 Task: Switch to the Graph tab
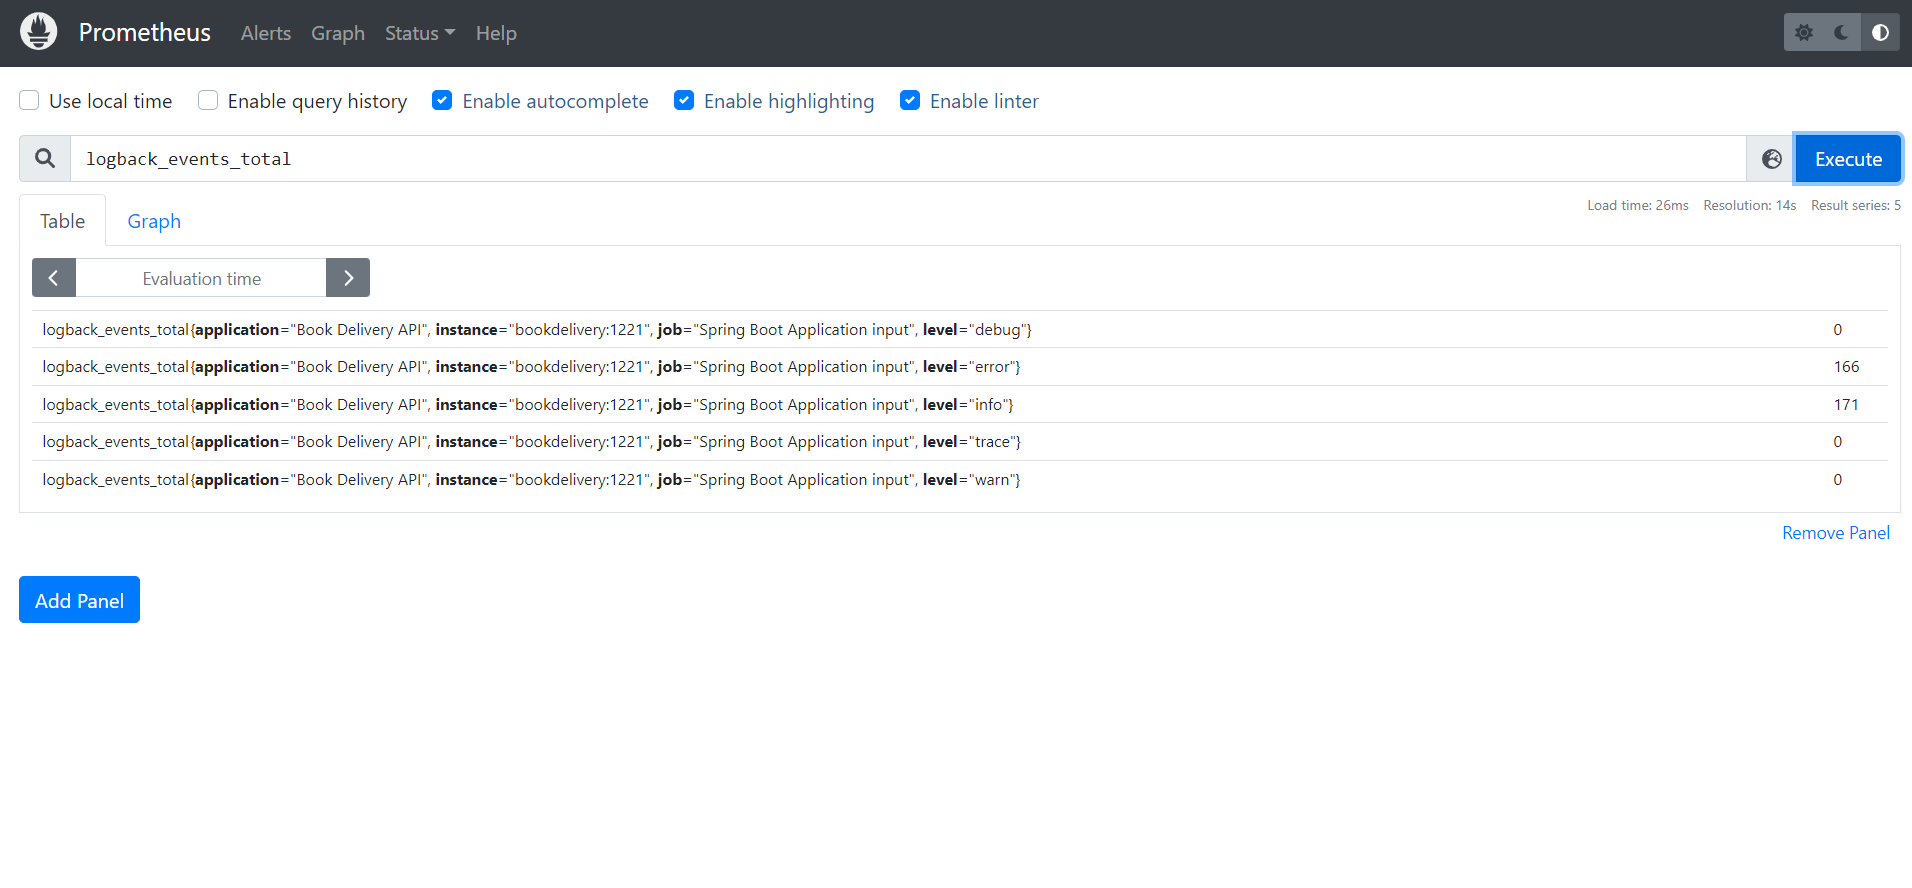(154, 221)
